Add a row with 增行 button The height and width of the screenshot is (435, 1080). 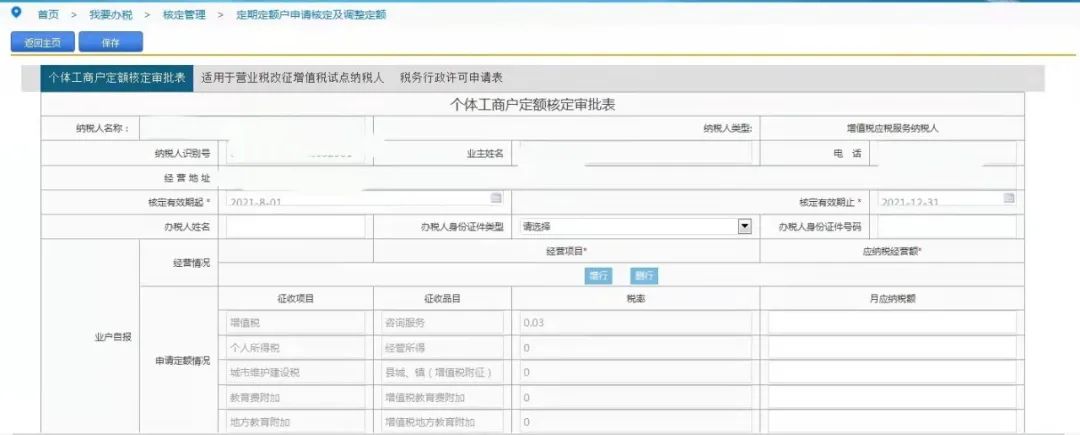(x=598, y=276)
